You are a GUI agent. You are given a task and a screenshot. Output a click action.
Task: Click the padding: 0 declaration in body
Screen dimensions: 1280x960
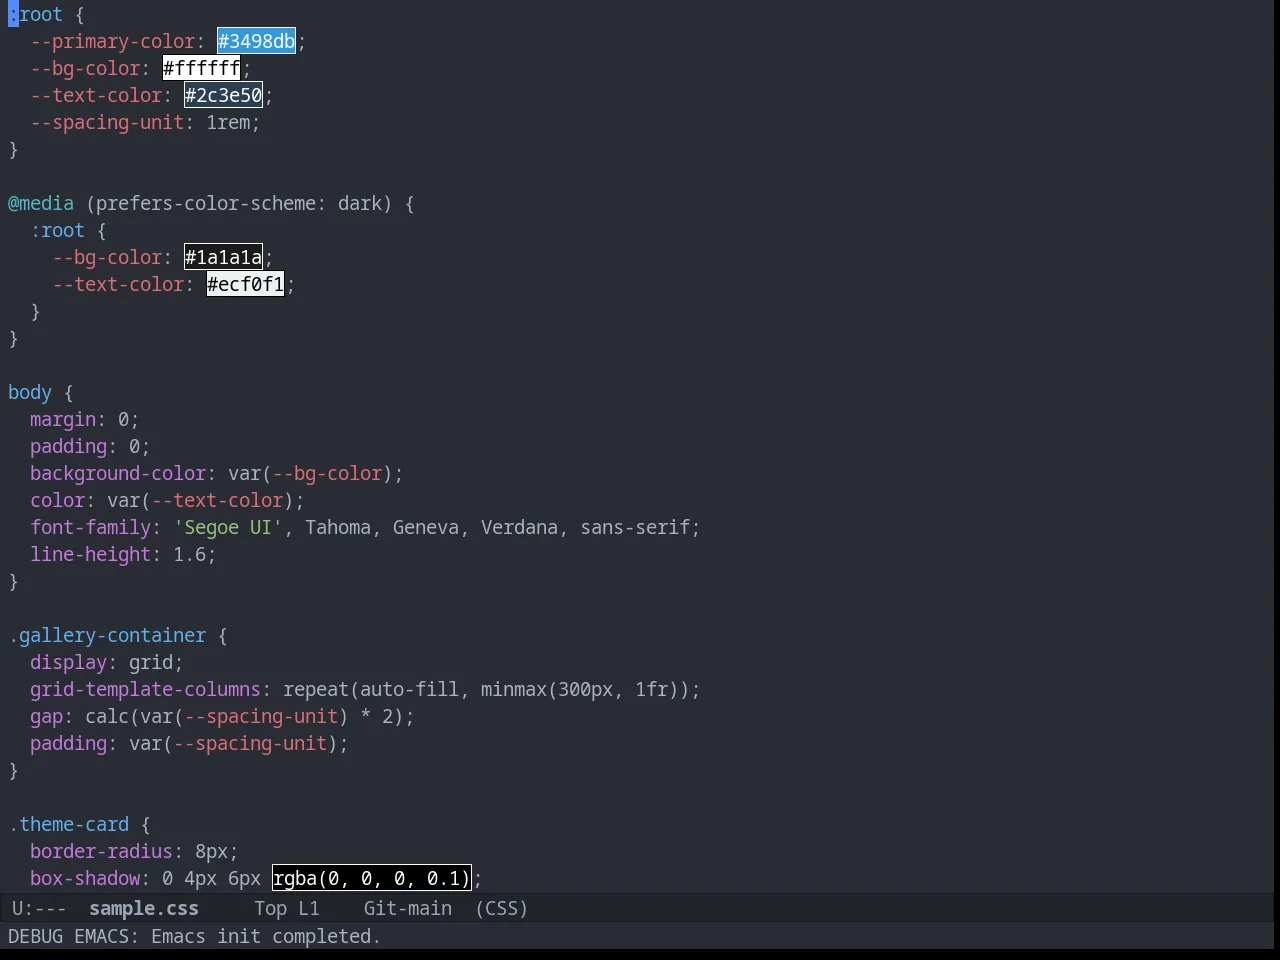tap(90, 446)
